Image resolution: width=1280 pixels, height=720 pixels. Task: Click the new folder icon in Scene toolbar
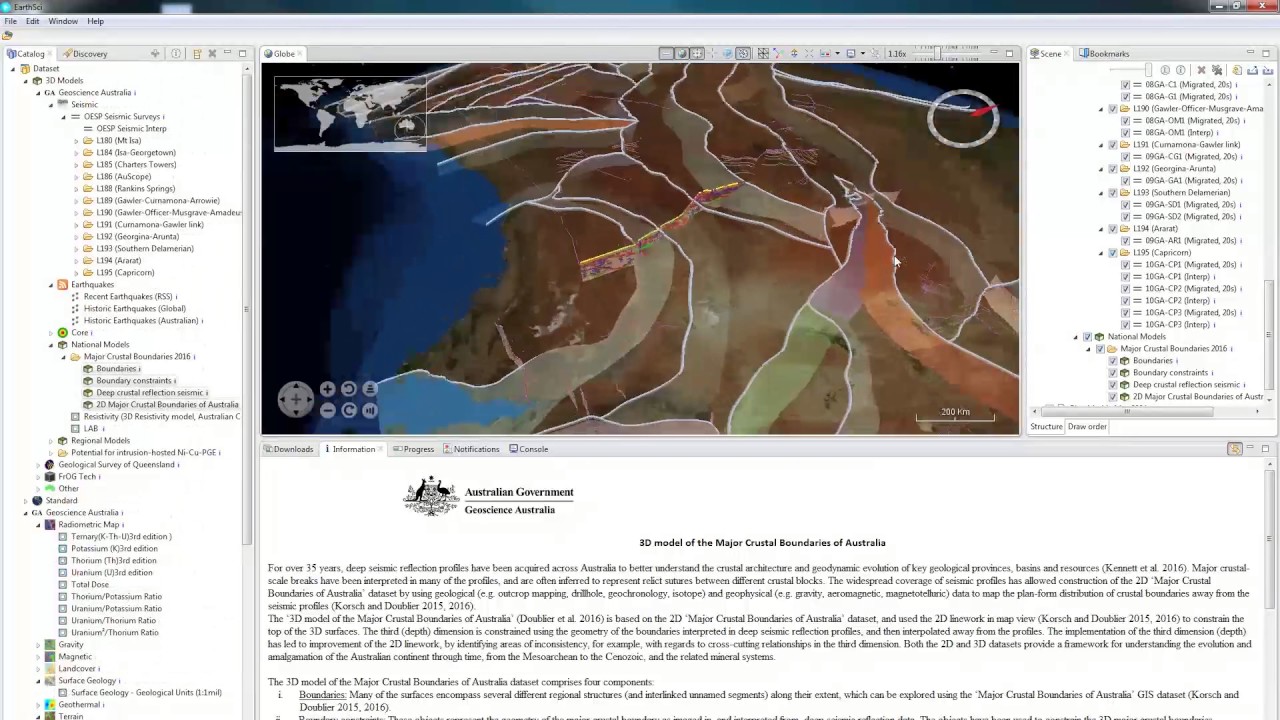pos(1237,70)
